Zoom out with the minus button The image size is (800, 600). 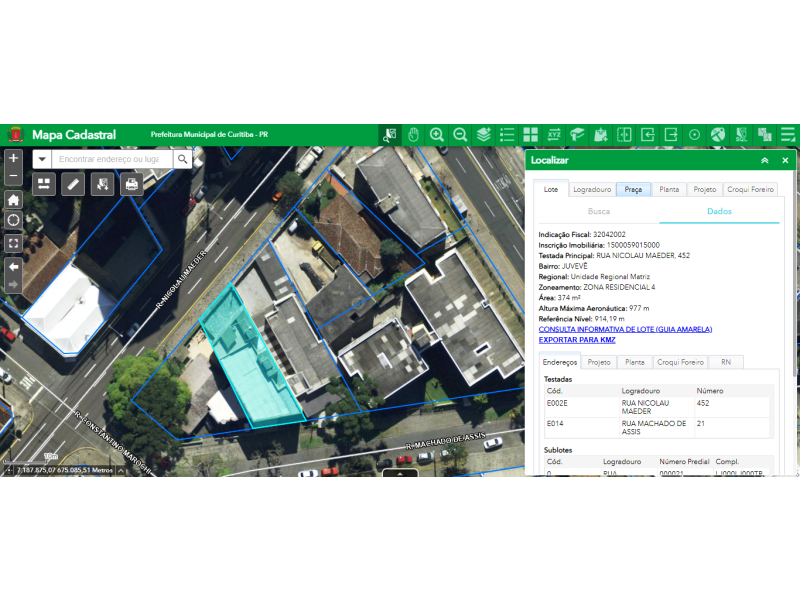(x=13, y=175)
